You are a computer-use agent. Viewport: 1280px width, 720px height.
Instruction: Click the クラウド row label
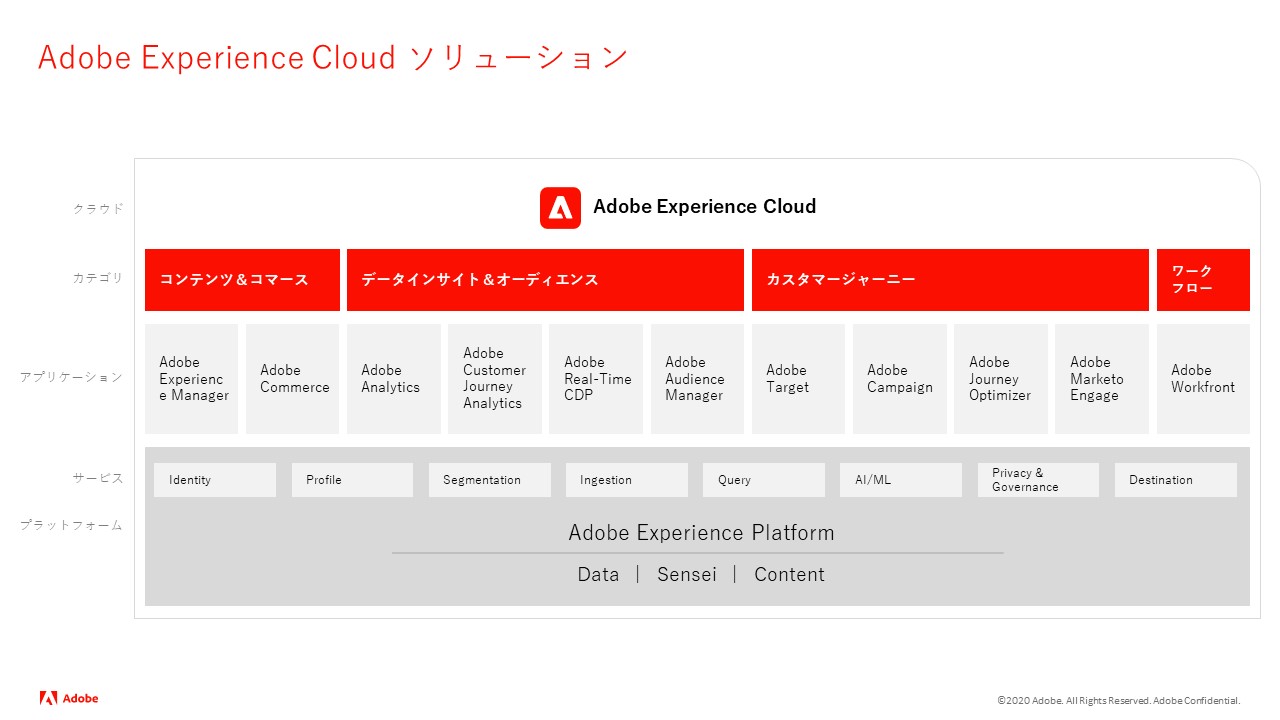tap(99, 209)
